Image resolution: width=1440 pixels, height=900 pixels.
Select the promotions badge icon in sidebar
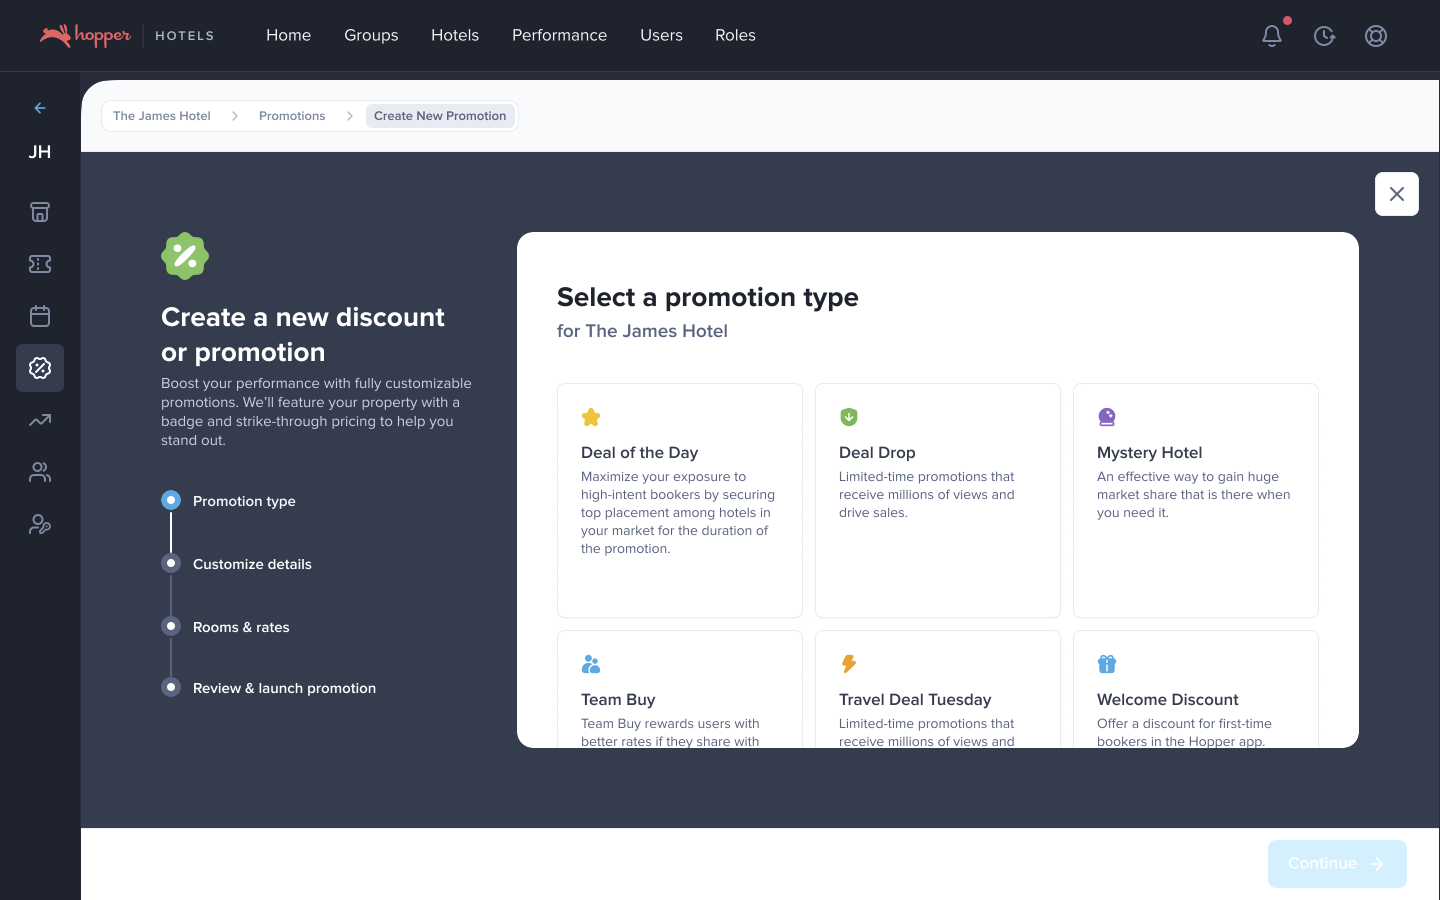40,368
